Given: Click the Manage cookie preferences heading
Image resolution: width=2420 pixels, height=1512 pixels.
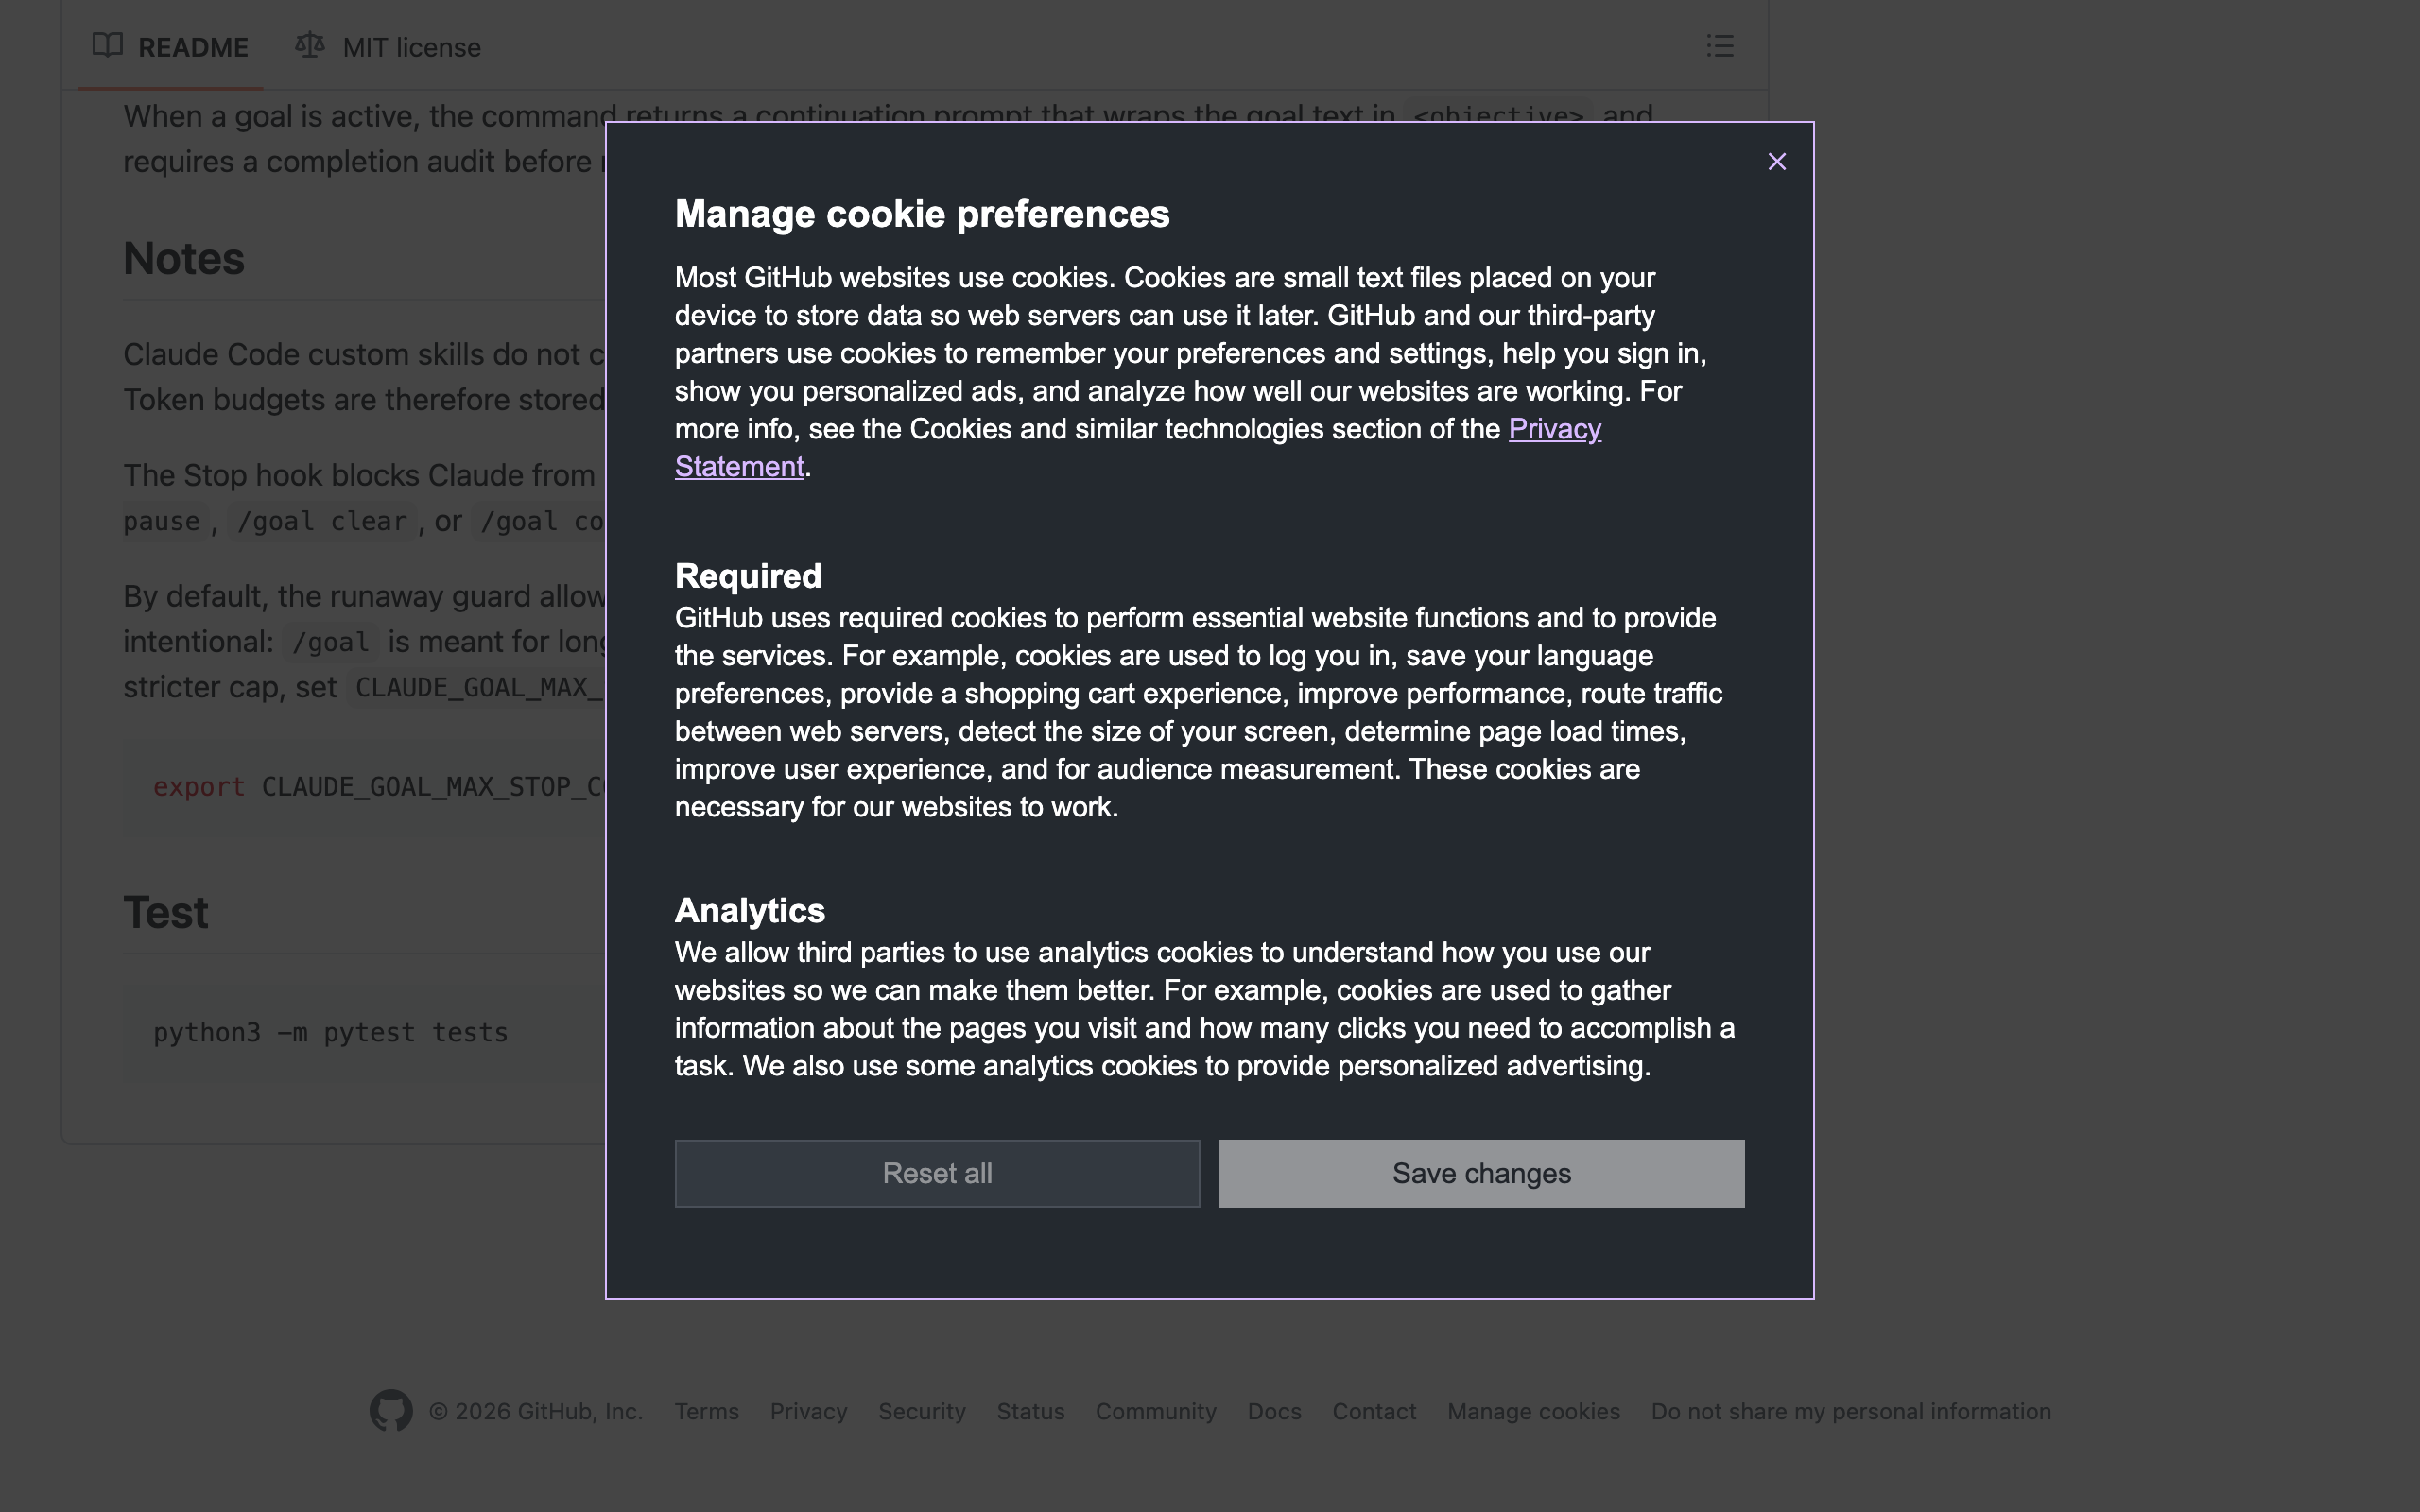Looking at the screenshot, I should coord(922,214).
